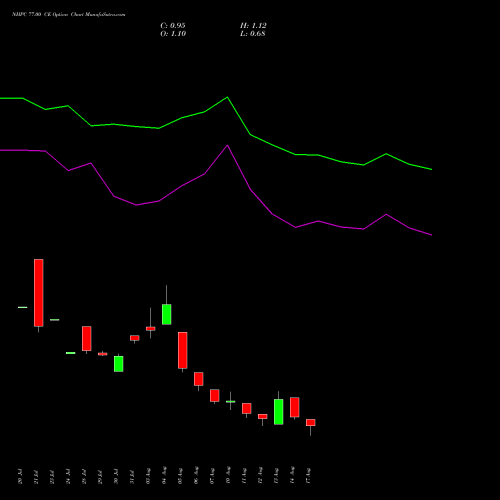Click the 17 Aug date axis label
500x500 pixels.
pos(308,476)
